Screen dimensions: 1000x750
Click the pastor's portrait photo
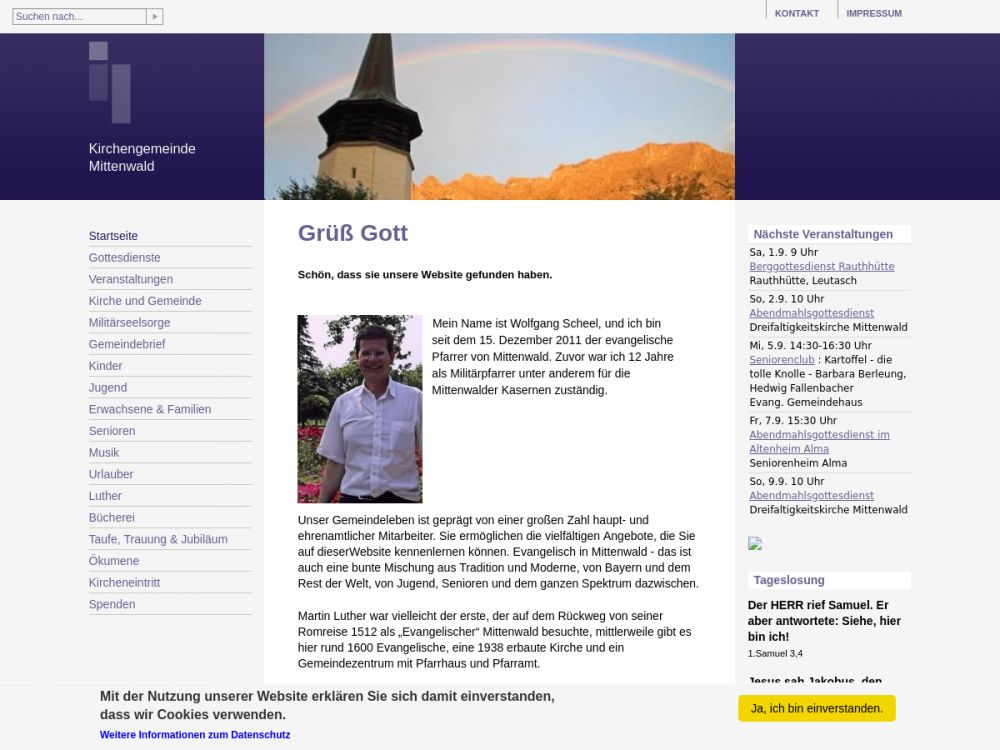360,409
